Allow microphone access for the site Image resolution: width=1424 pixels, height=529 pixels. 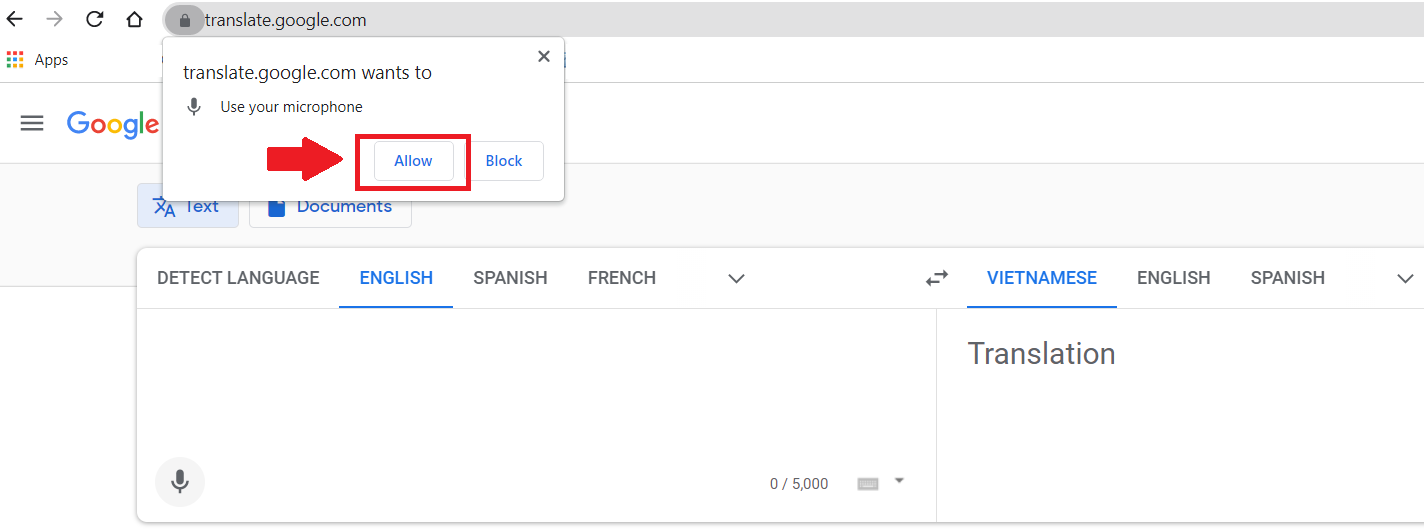point(413,161)
